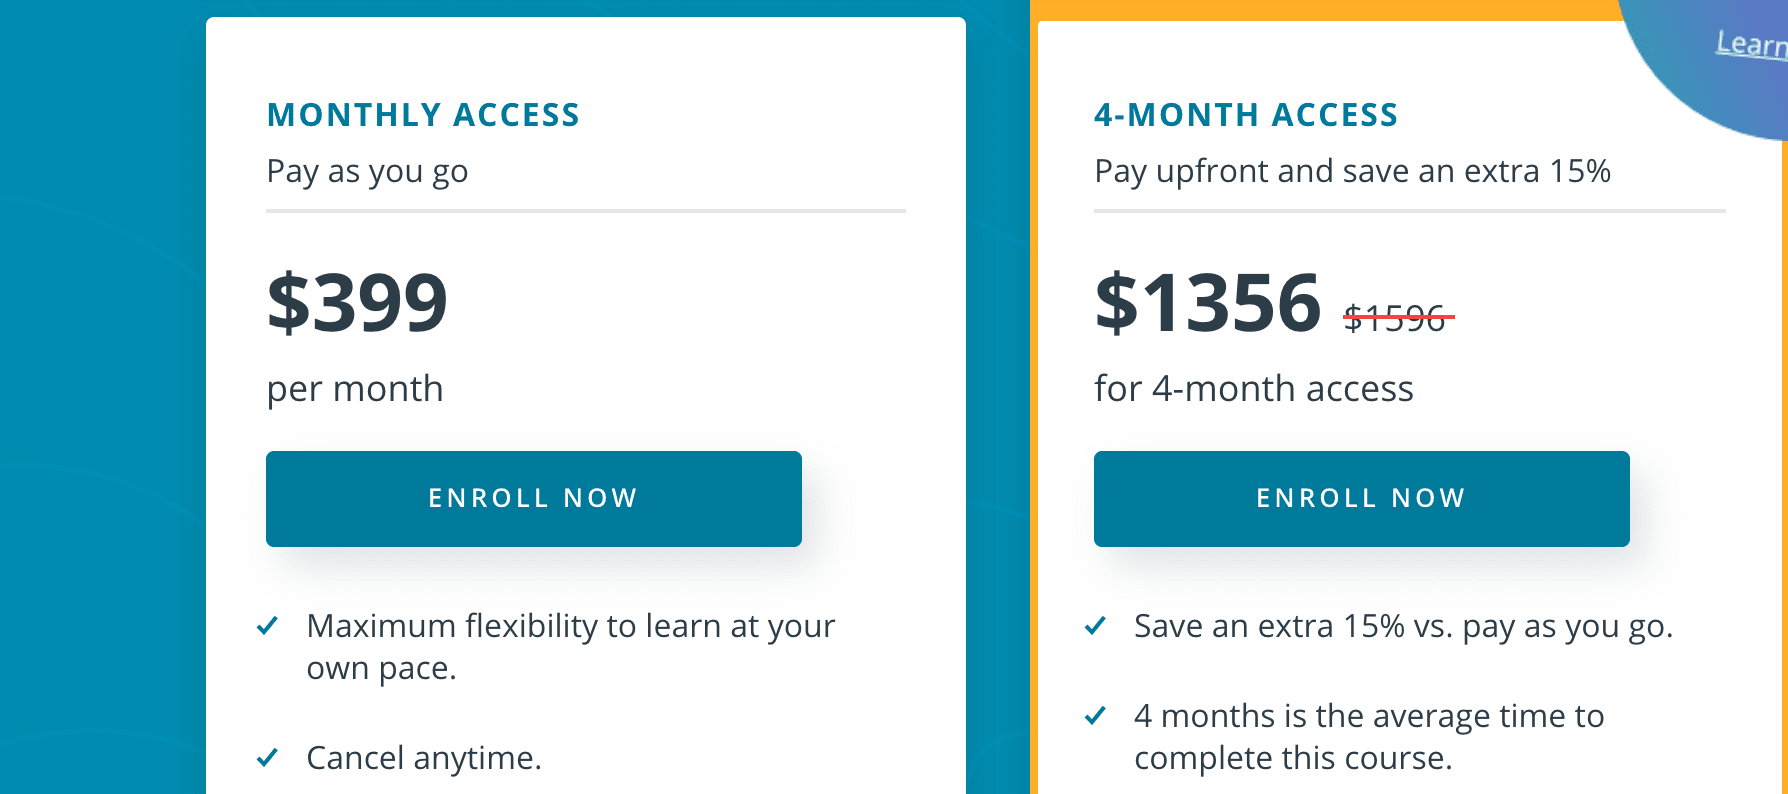Click the for 4-month access label

(1254, 389)
